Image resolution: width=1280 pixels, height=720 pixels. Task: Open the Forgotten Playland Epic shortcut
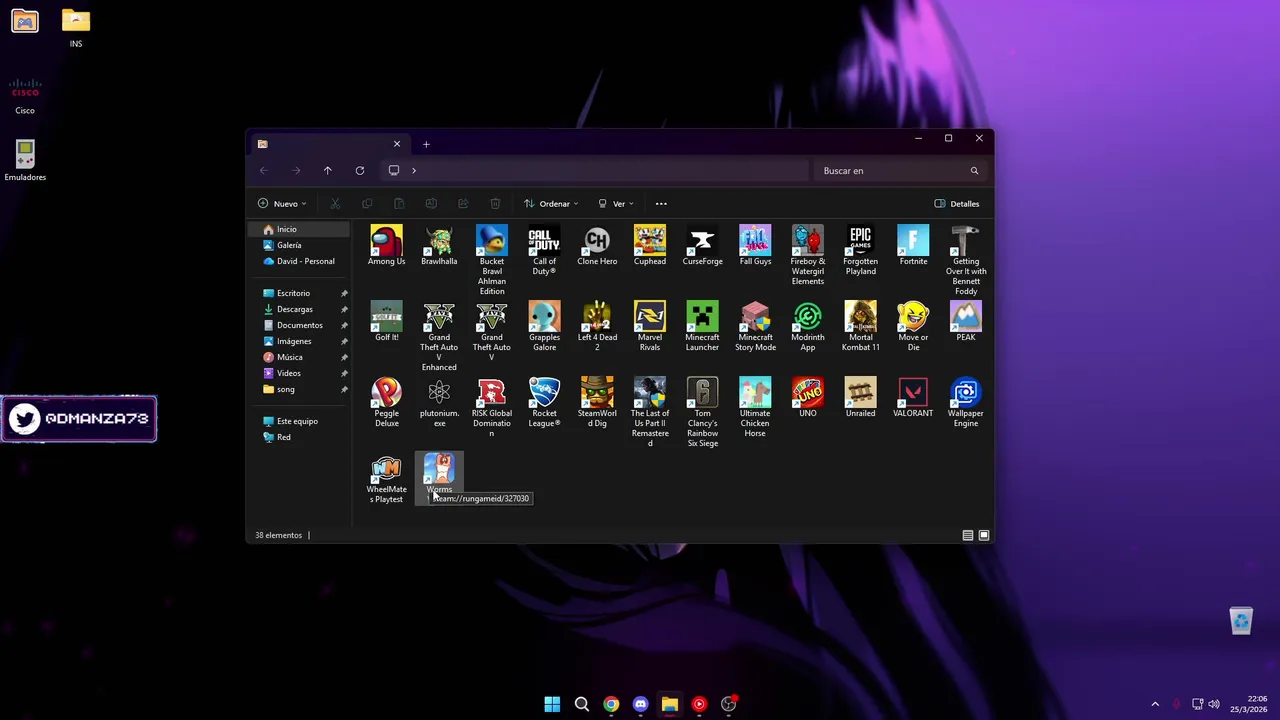pyautogui.click(x=860, y=250)
